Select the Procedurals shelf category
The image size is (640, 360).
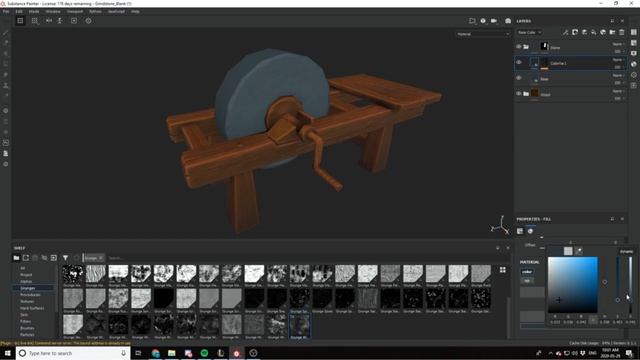tap(30, 295)
